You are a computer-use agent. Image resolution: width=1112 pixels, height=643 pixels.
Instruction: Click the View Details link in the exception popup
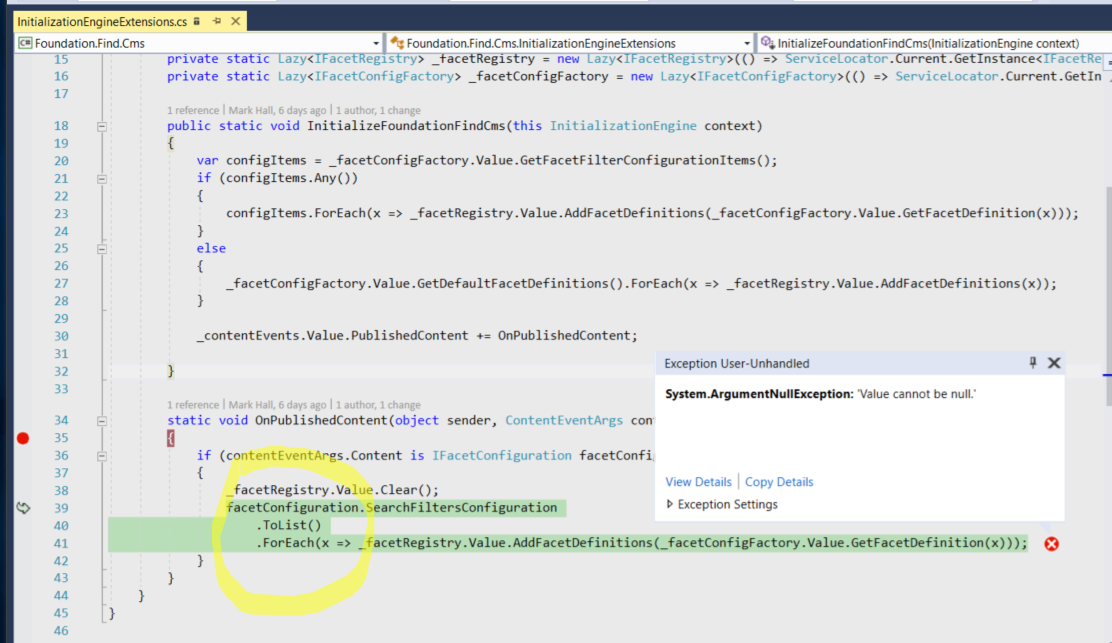pos(698,481)
